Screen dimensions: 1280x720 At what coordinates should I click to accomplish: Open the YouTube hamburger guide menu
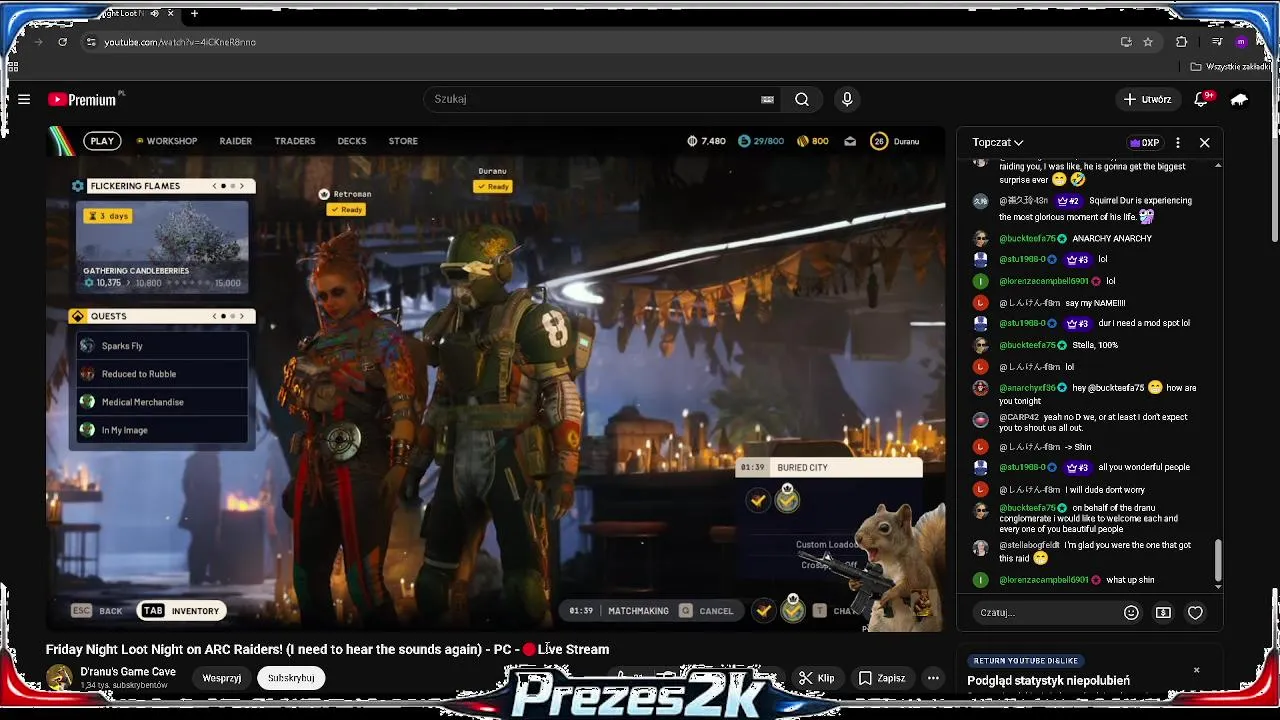24,99
